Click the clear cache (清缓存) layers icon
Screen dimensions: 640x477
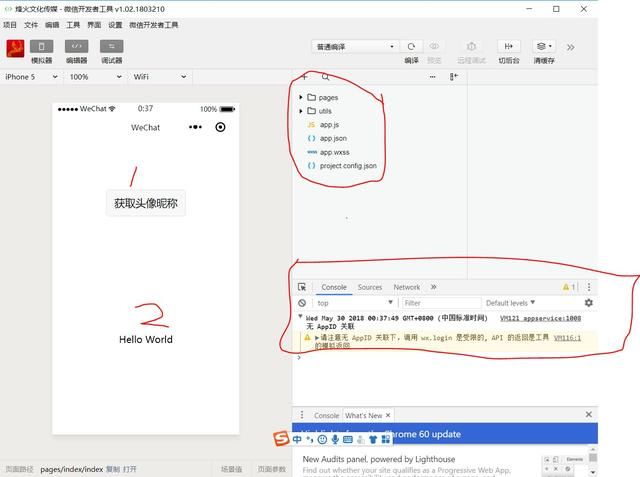(x=543, y=46)
